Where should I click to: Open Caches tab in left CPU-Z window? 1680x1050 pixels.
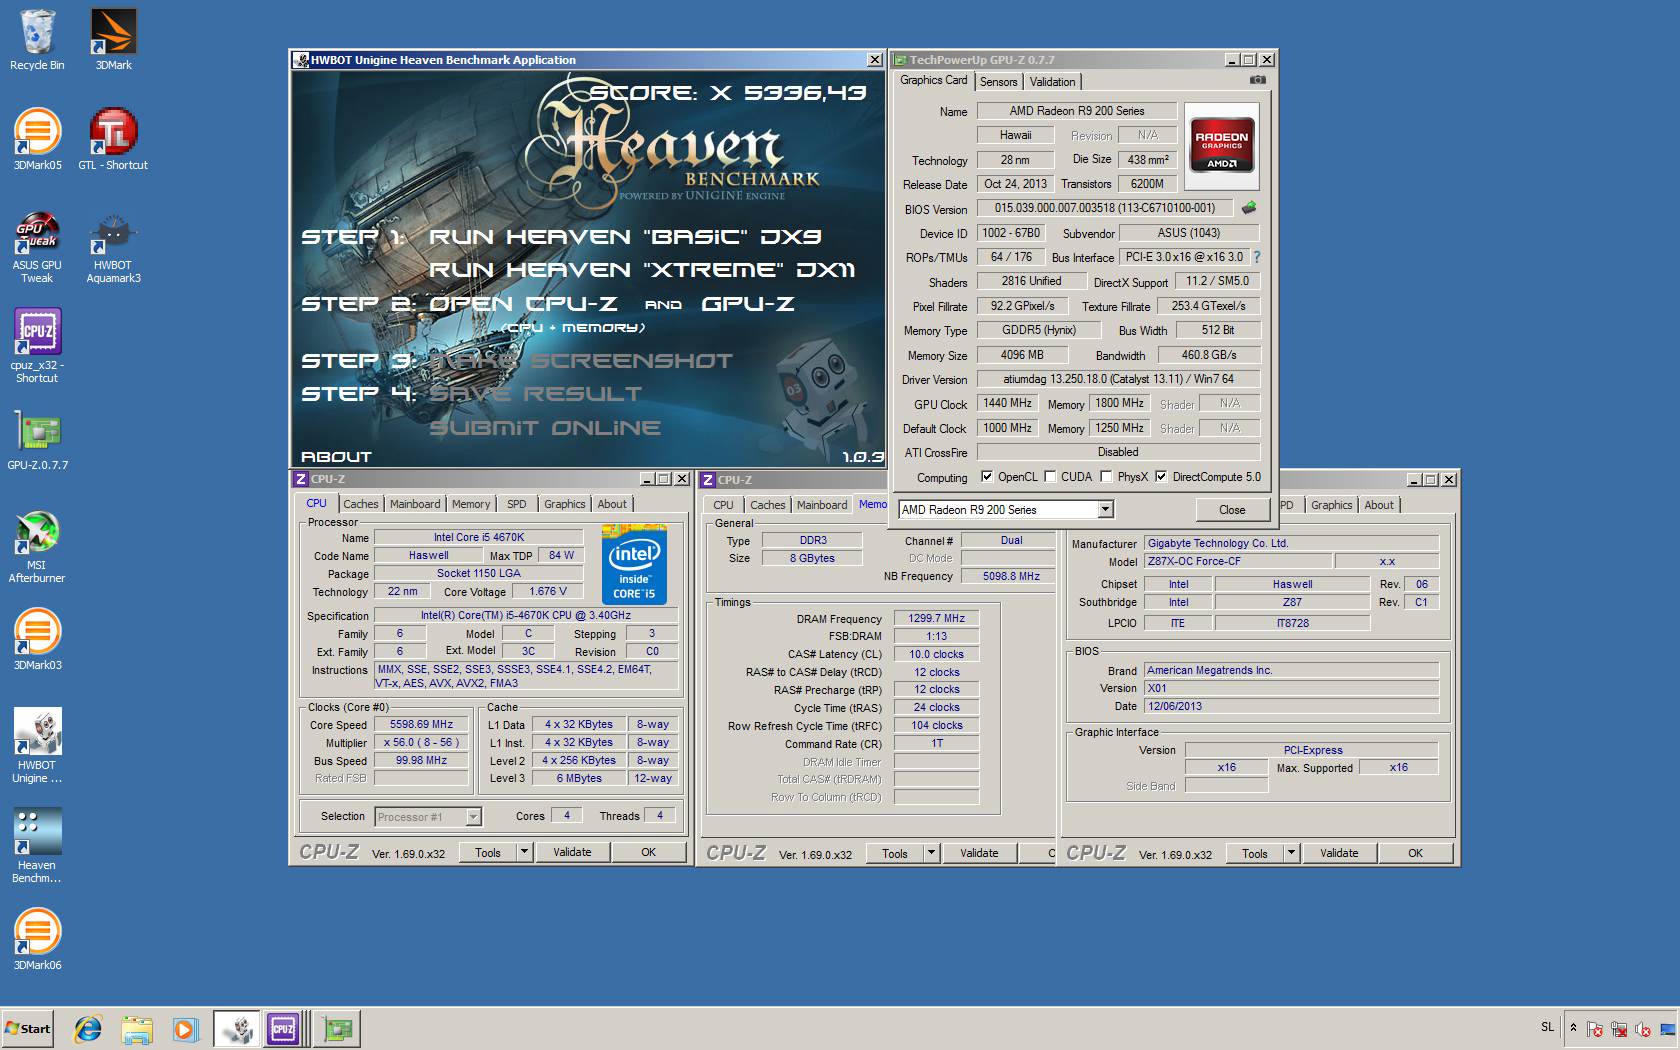(x=361, y=504)
